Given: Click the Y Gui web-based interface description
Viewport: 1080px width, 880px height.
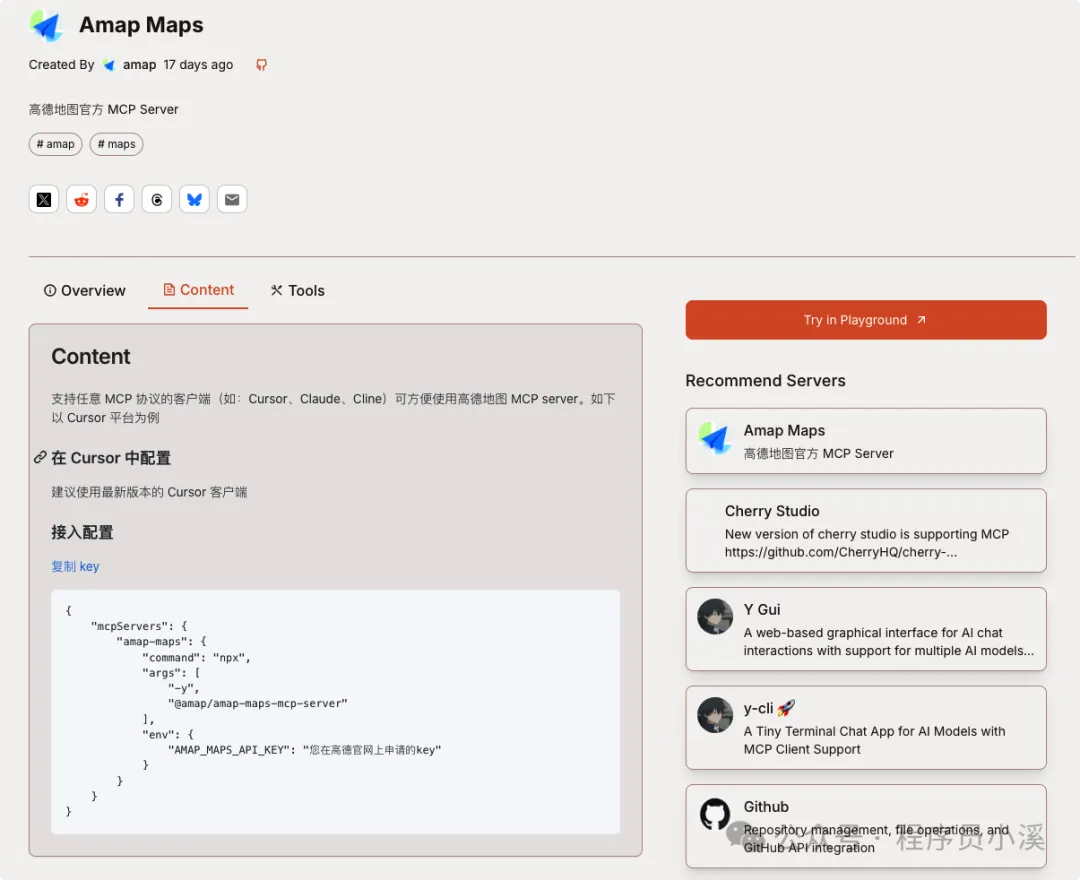Looking at the screenshot, I should (x=889, y=642).
